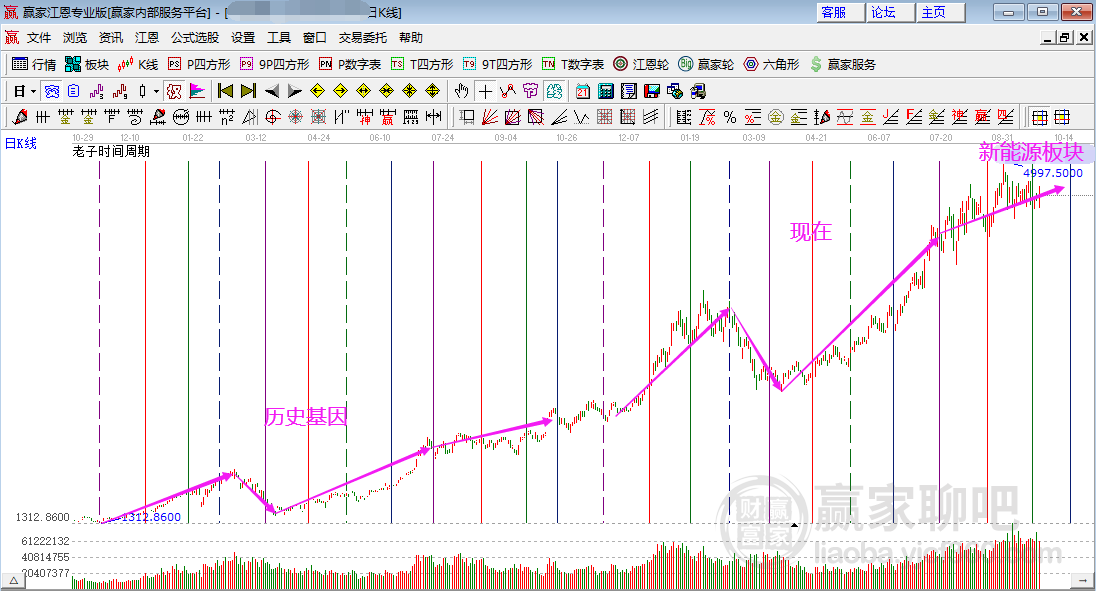Screen dimensions: 1096x591
Task: Click the save floppy disk icon
Action: pos(651,91)
